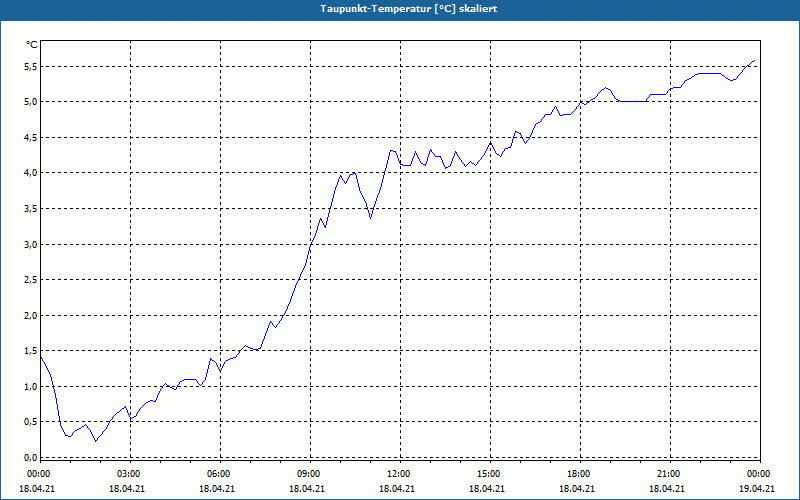Click the 09:00 time label

coord(307,474)
